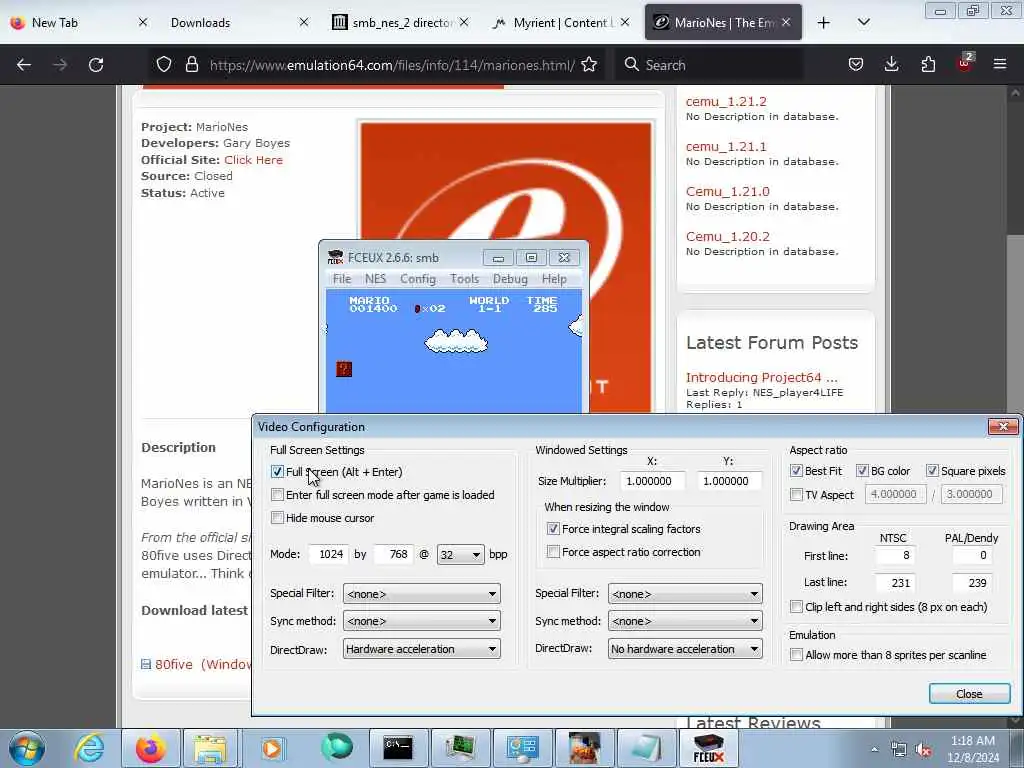Open FCEUX Debug menu
The height and width of the screenshot is (768, 1024).
tap(510, 279)
